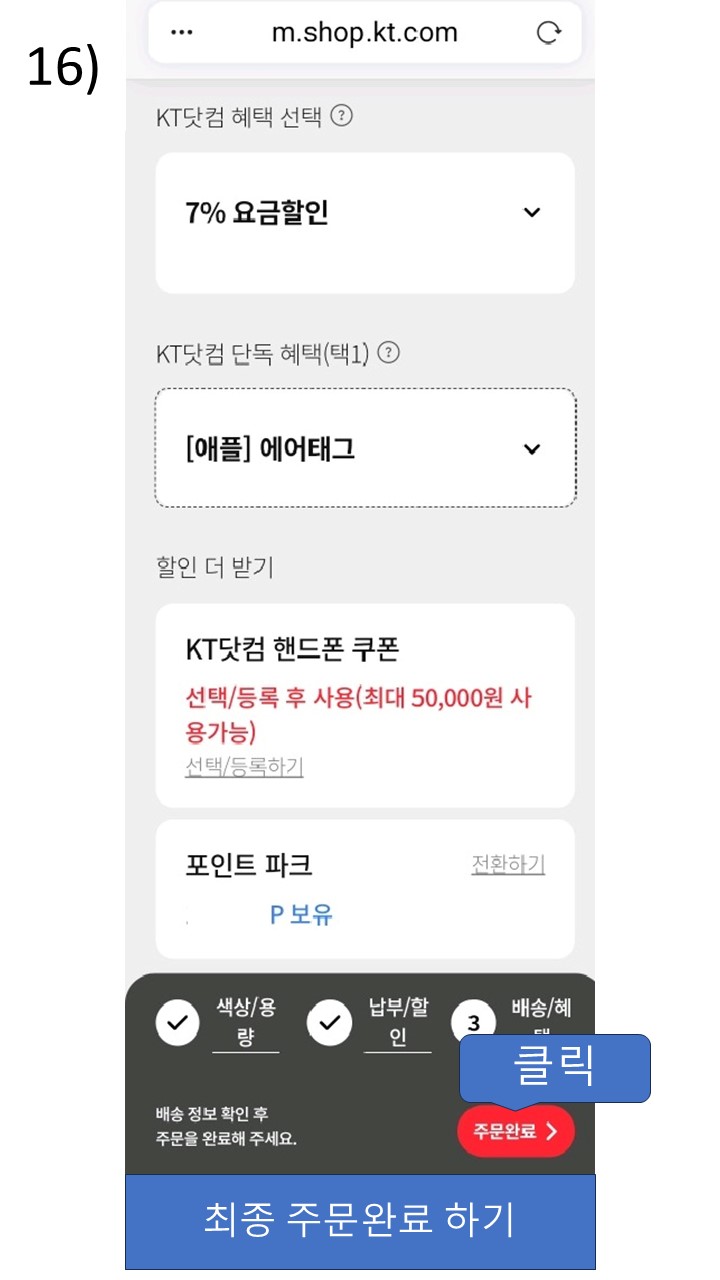
Task: Reload the page with refresh icon
Action: (x=548, y=33)
